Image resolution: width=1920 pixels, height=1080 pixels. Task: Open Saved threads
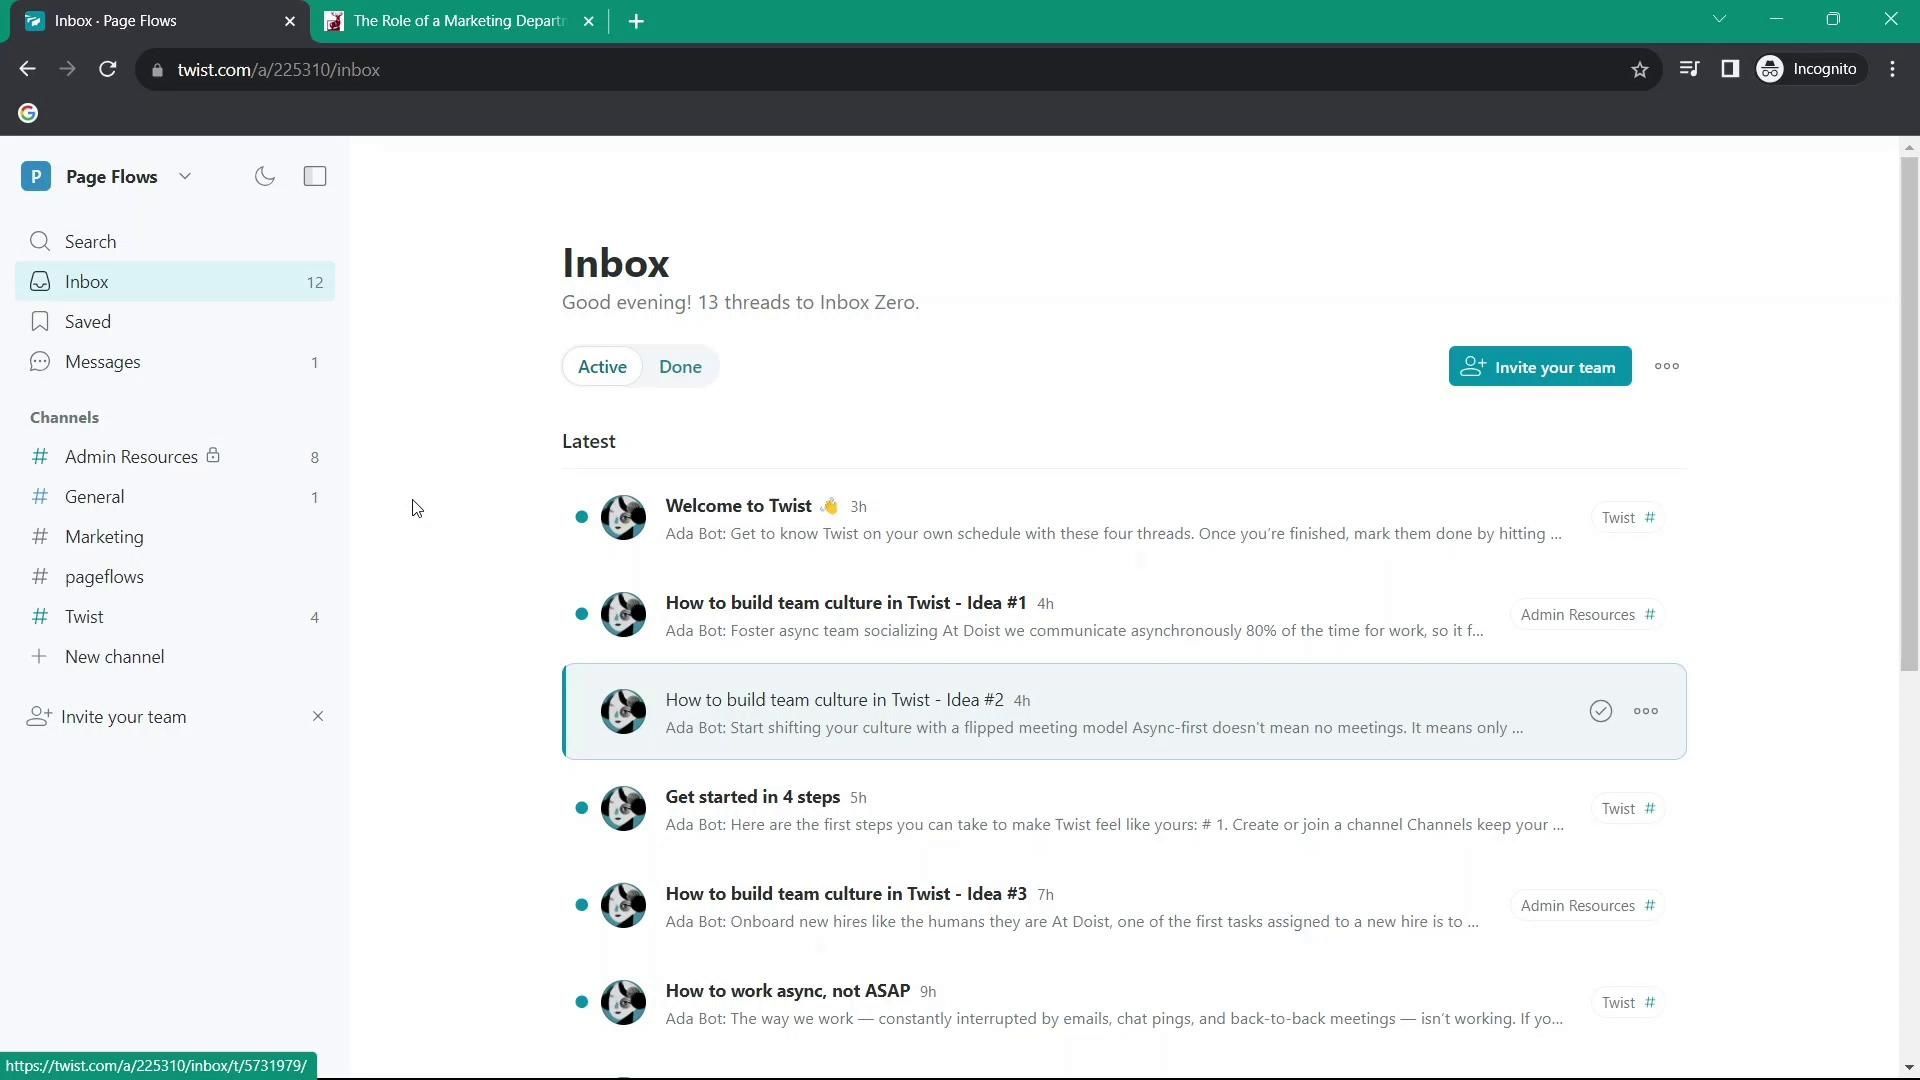(x=88, y=322)
